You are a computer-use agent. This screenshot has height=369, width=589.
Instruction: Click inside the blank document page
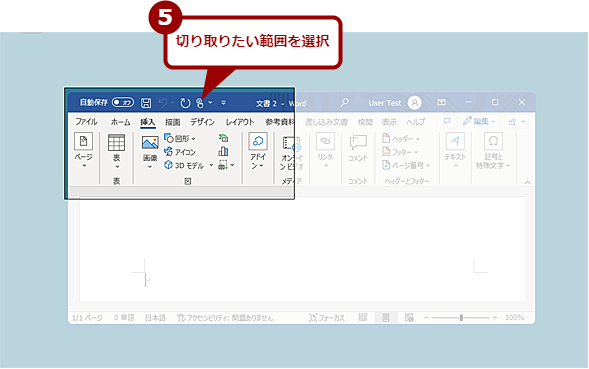tap(302, 250)
